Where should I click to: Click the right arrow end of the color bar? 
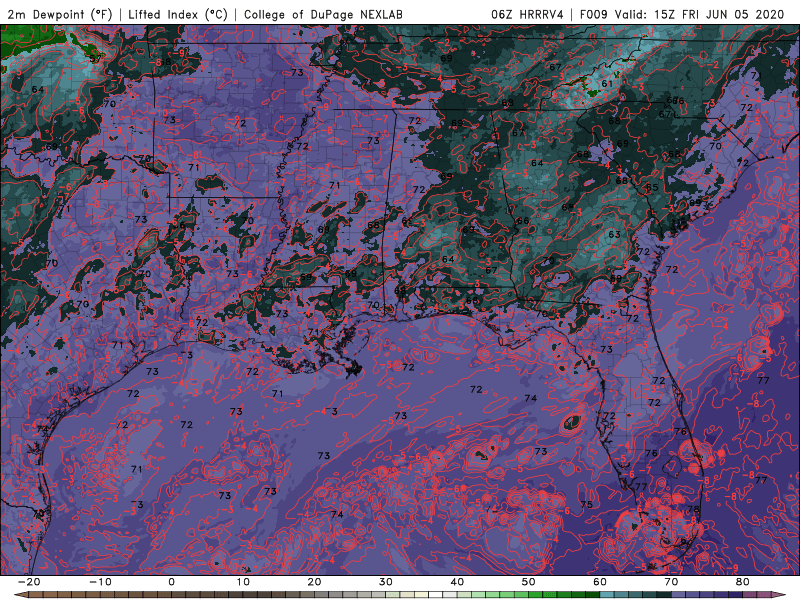[779, 595]
